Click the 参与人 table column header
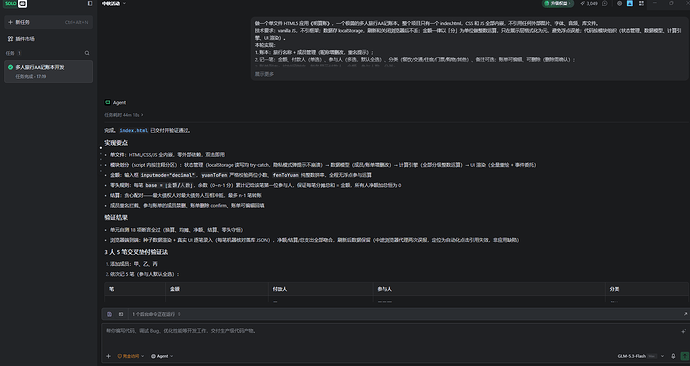The width and height of the screenshot is (690, 366). (385, 289)
